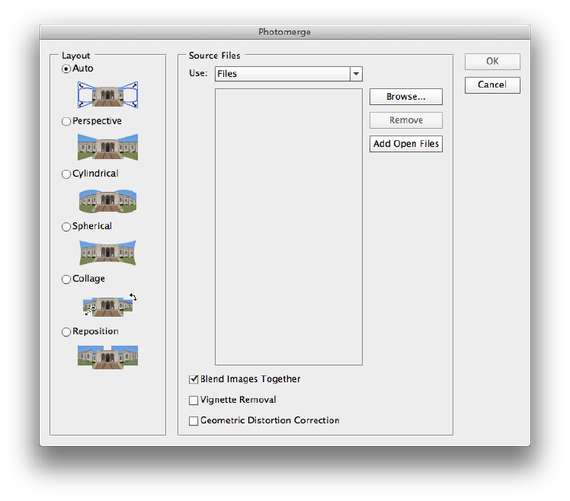
Task: Confirm the dialog with OK
Action: click(493, 61)
